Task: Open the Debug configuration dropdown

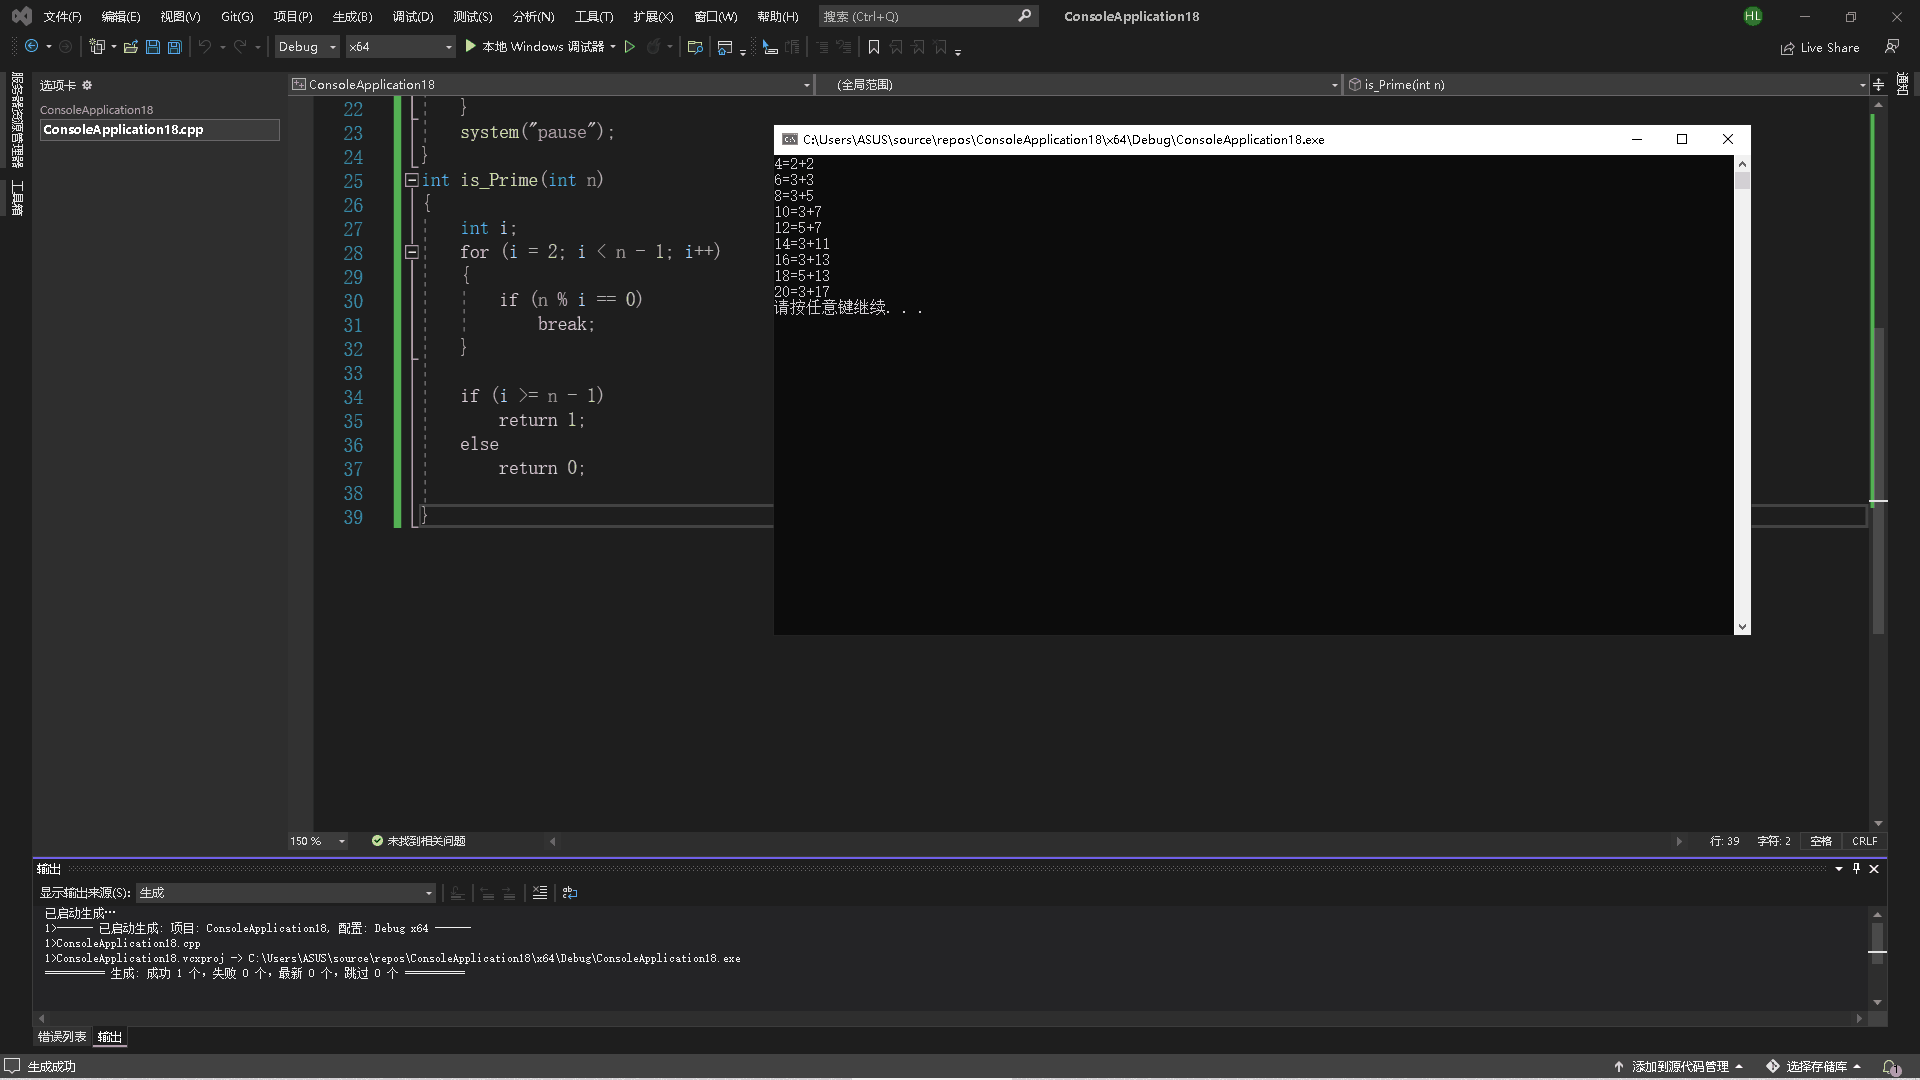Action: [307, 47]
